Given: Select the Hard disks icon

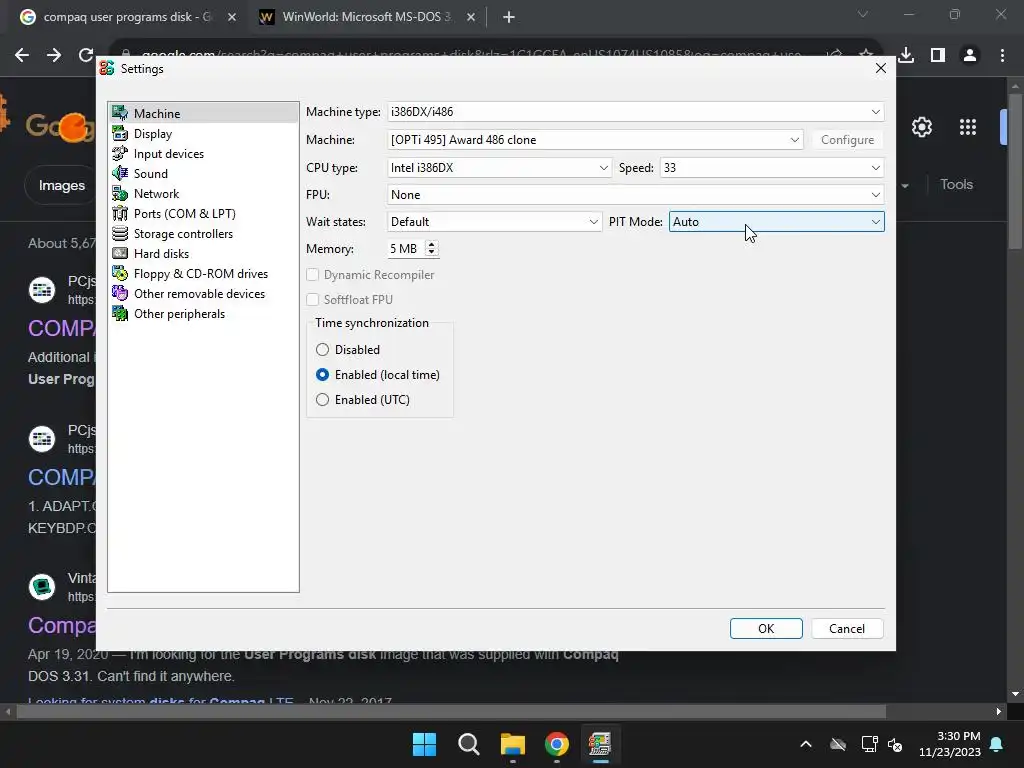Looking at the screenshot, I should [120, 253].
